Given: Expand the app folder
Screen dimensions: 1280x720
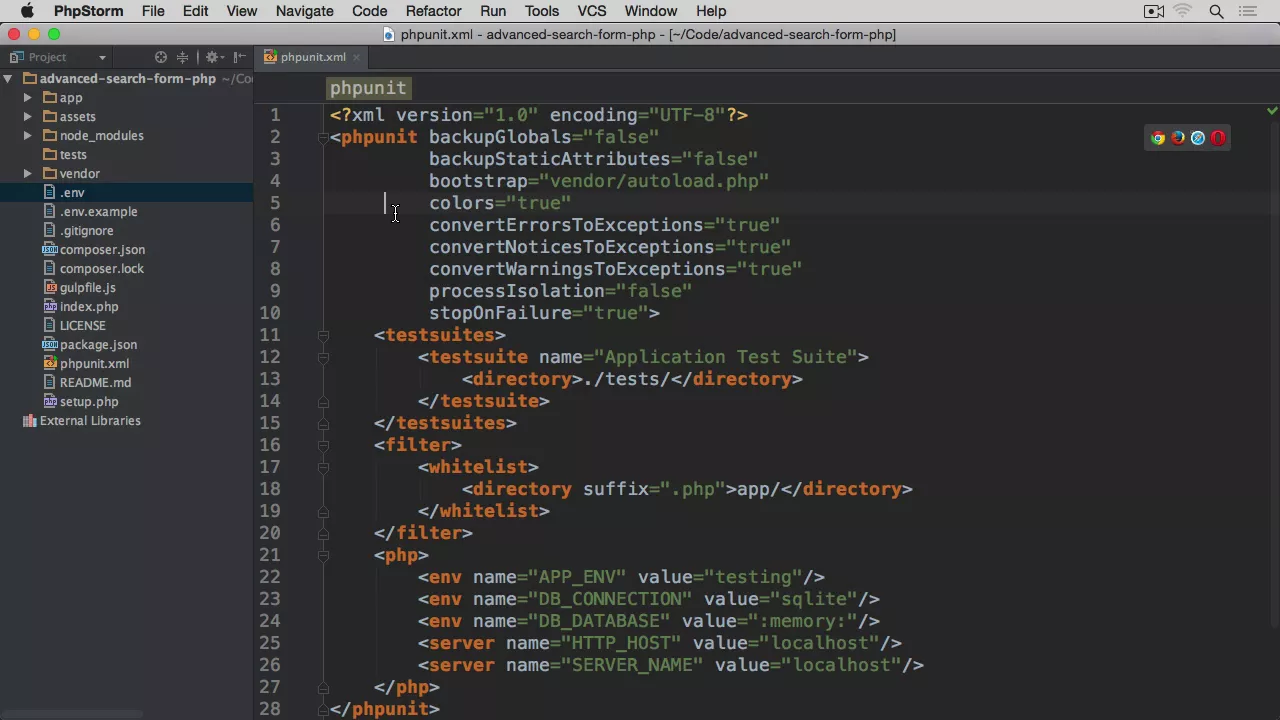Looking at the screenshot, I should point(28,98).
